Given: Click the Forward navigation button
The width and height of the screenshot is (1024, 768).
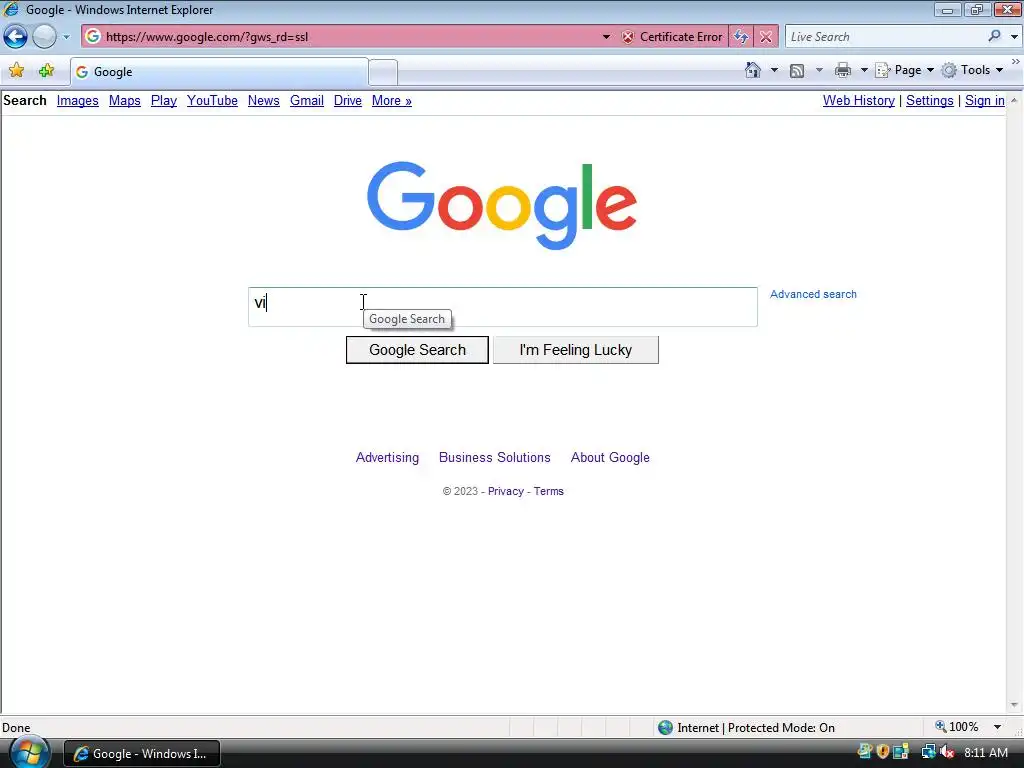Looking at the screenshot, I should pyautogui.click(x=44, y=37).
